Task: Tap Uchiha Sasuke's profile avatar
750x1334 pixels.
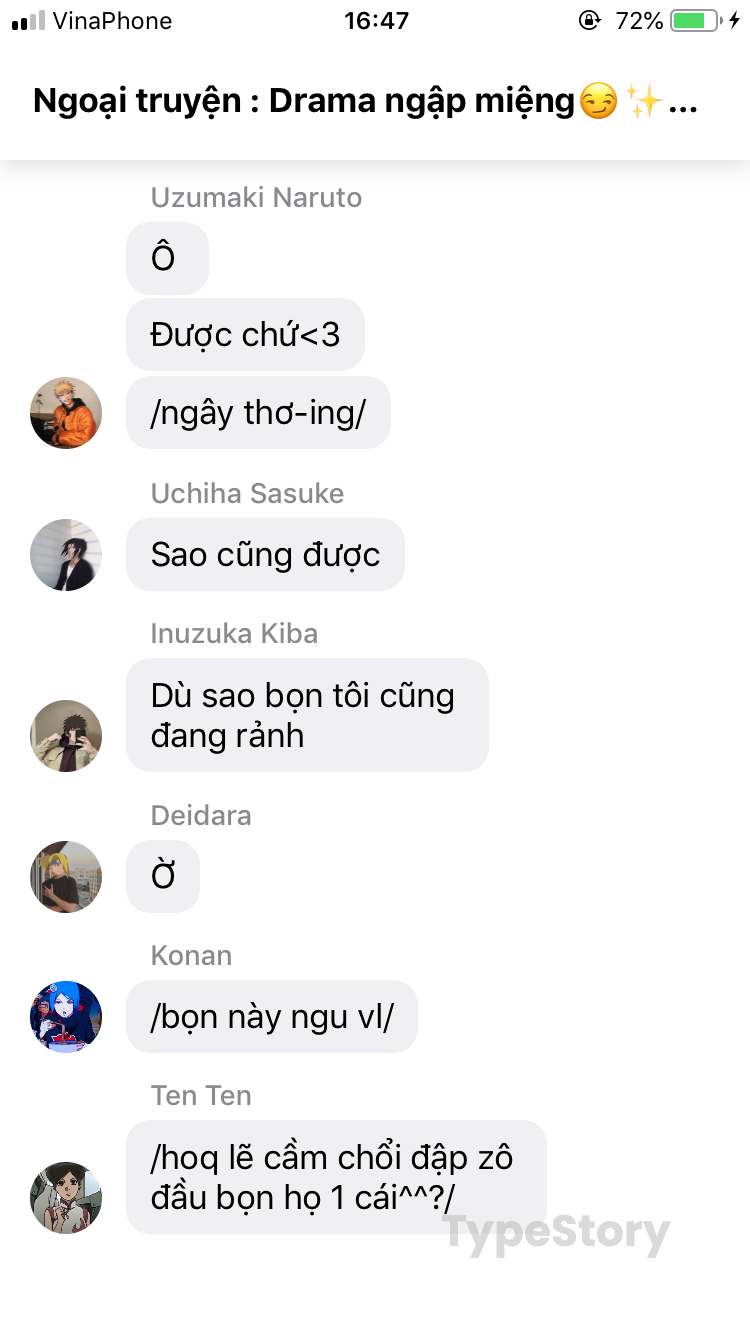Action: [66, 555]
